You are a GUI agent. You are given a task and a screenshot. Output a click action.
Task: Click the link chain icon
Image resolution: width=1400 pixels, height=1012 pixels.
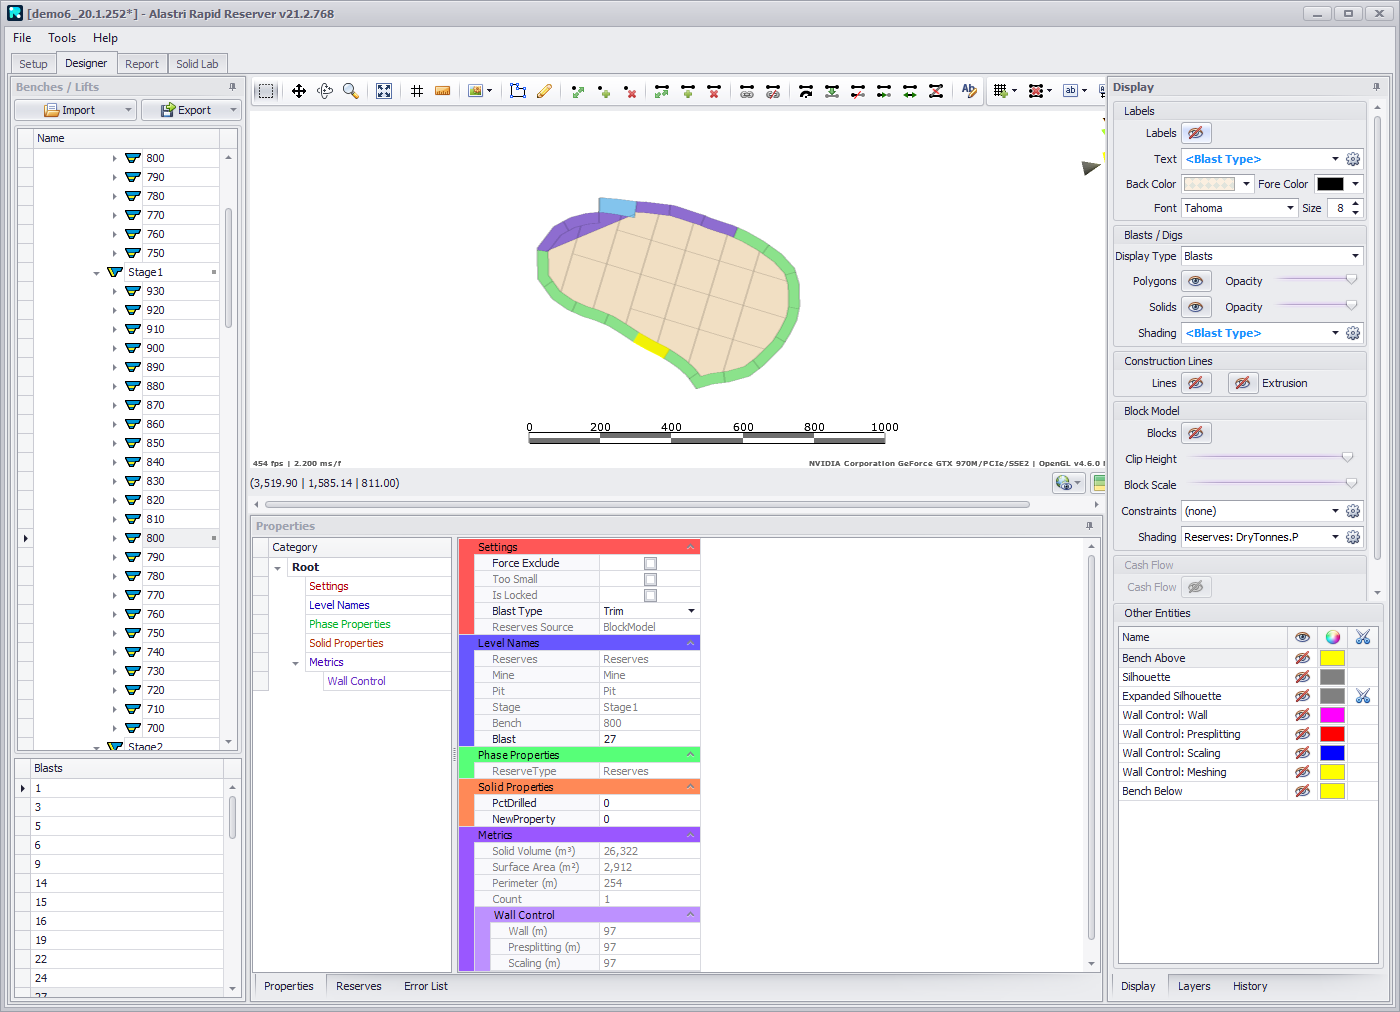tap(747, 91)
